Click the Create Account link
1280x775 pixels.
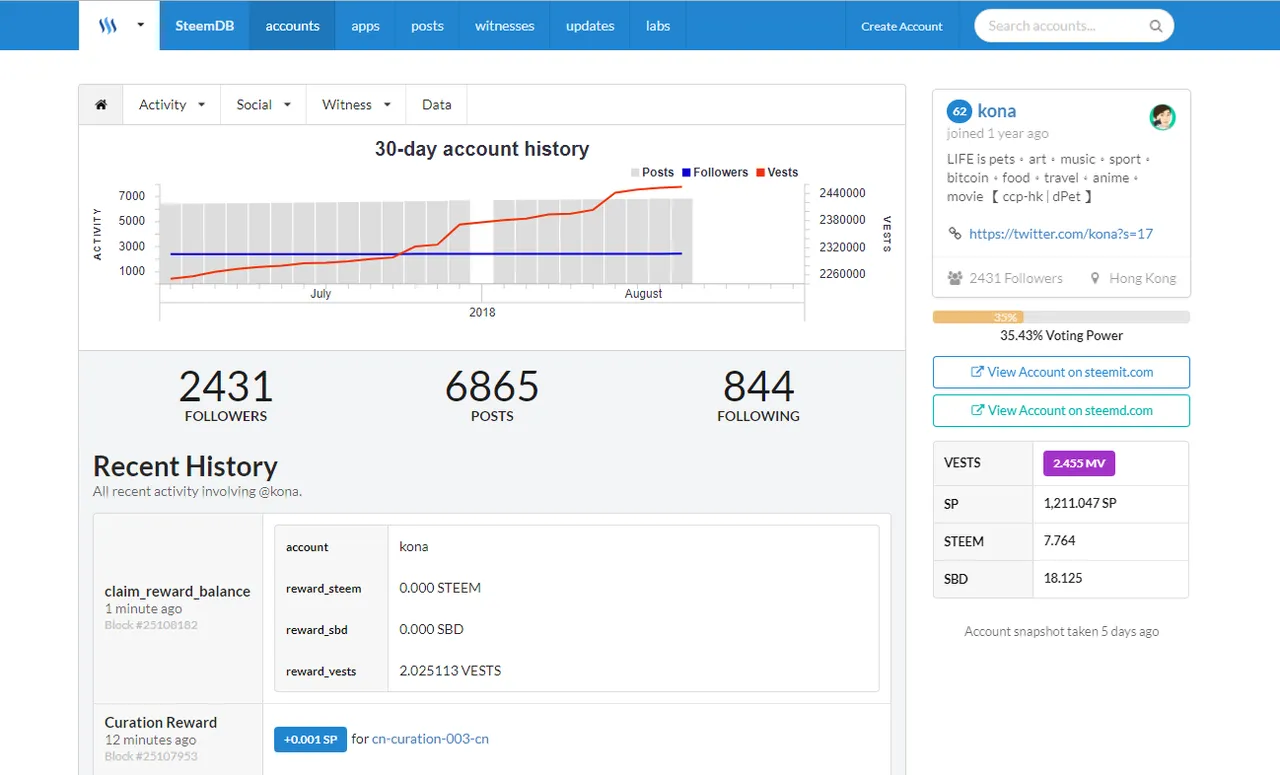902,26
